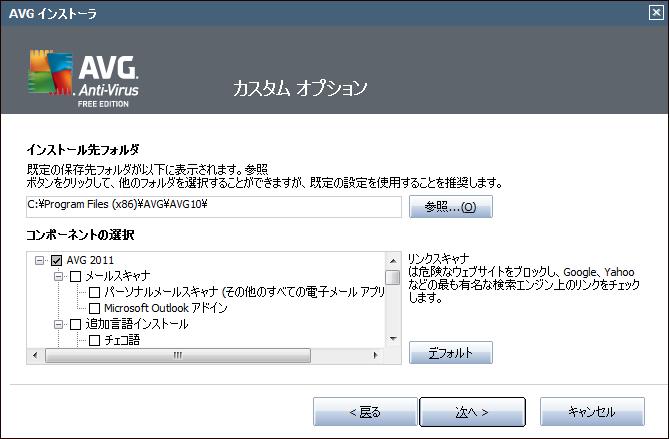670x439 pixels.
Task: Select the AVG 2011 tree label
Action: [90, 260]
